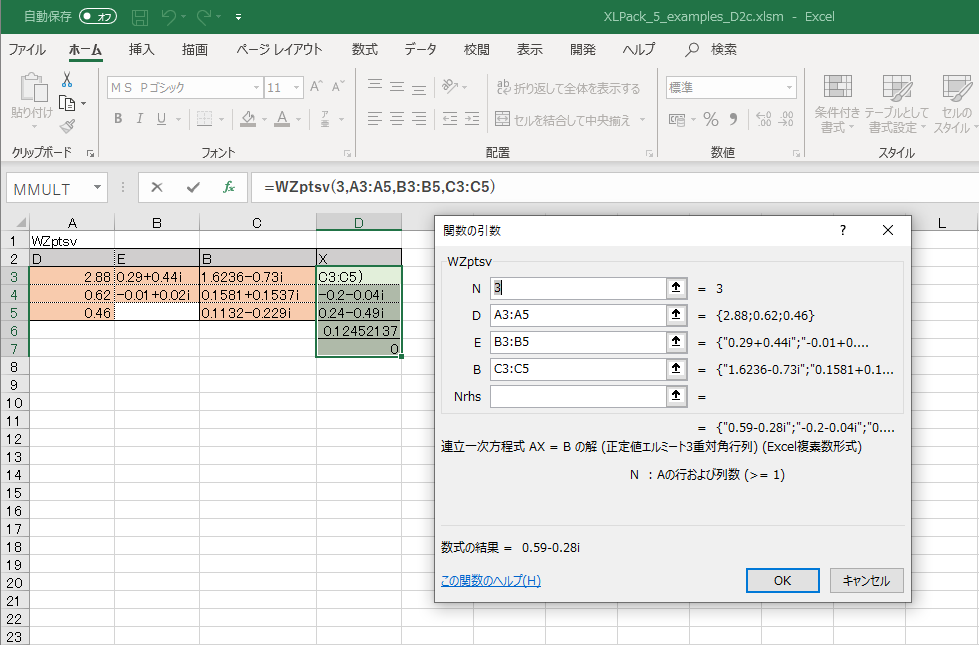Screen dimensions: 979x645
Task: Expand the font size dropdown
Action: point(297,88)
